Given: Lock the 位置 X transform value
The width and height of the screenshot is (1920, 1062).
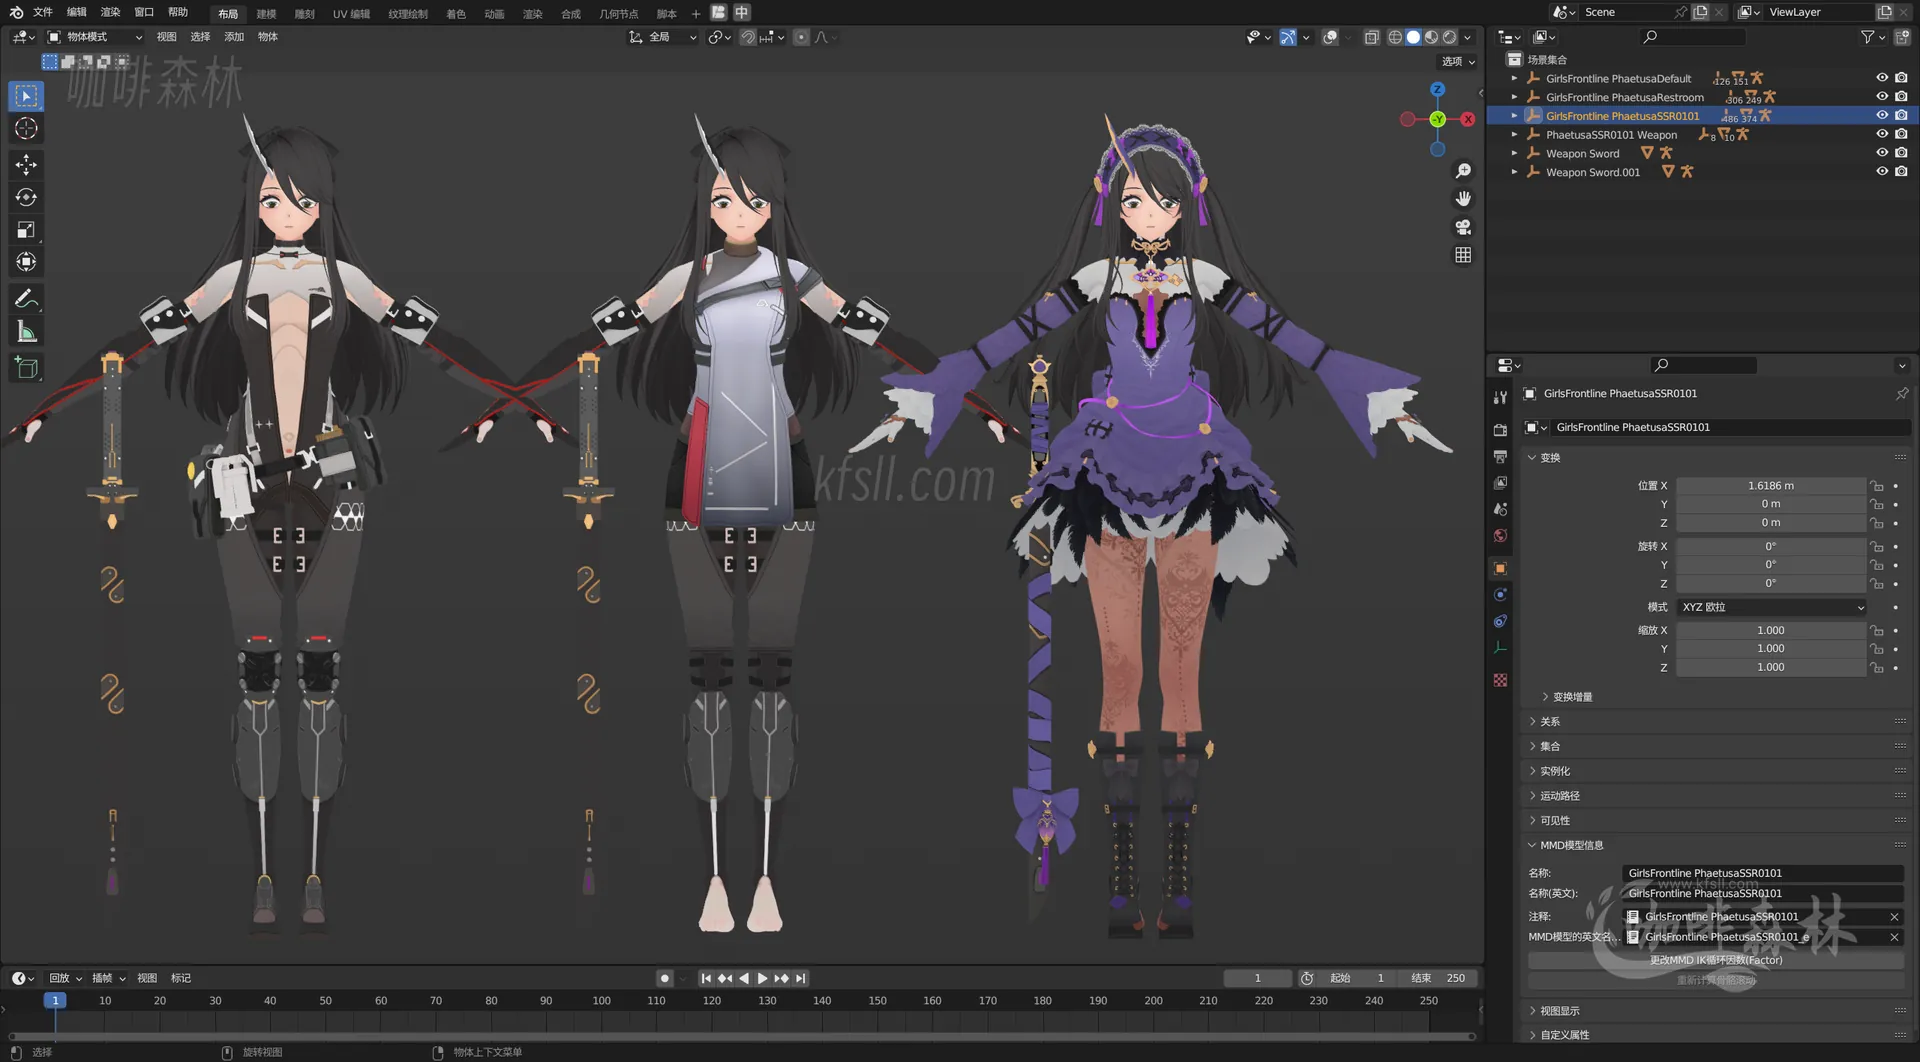Looking at the screenshot, I should pyautogui.click(x=1877, y=485).
